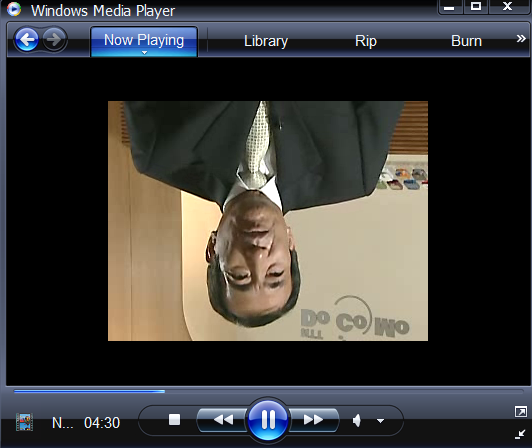Close the Windows Media Player window
Viewport: 532px width, 448px height.
pyautogui.click(x=508, y=6)
